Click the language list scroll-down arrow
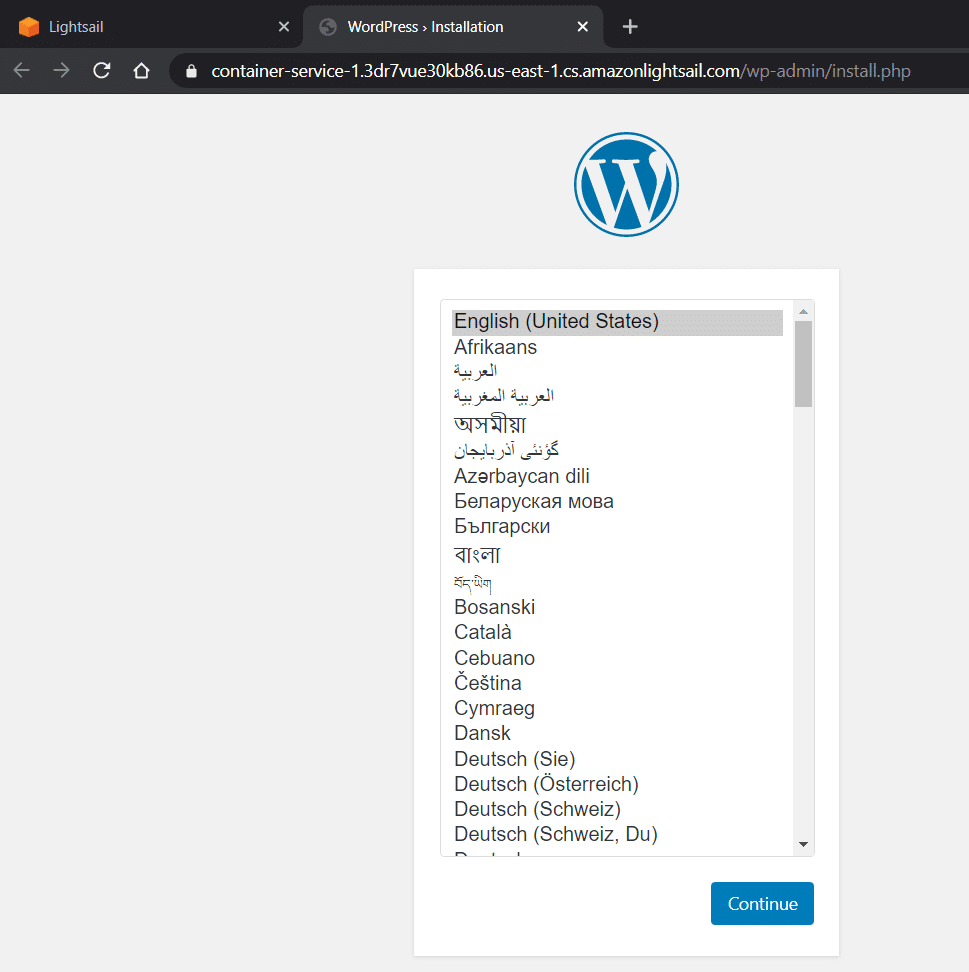This screenshot has width=969, height=972. 803,844
